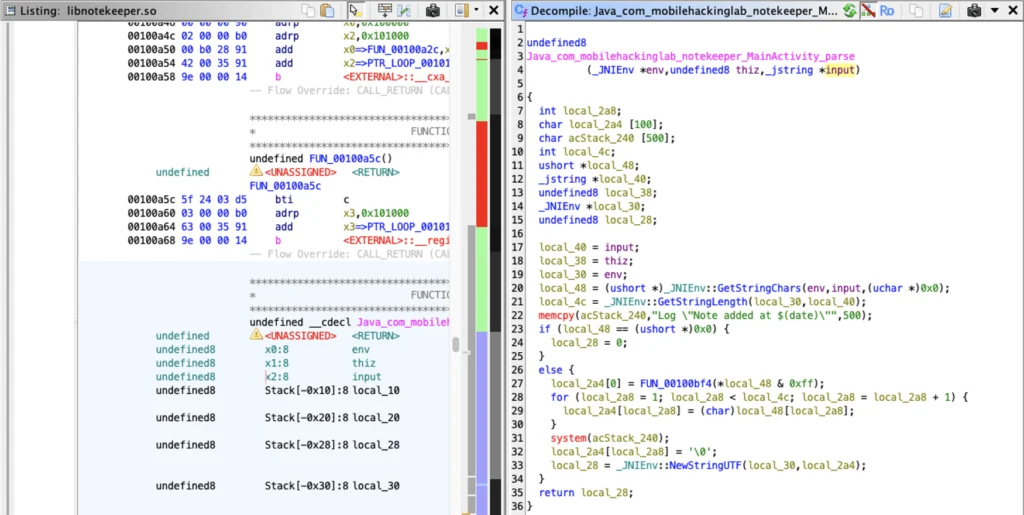This screenshot has height=515, width=1024.
Task: Select the 'char acStack_240 [500];' declaration
Action: point(607,138)
